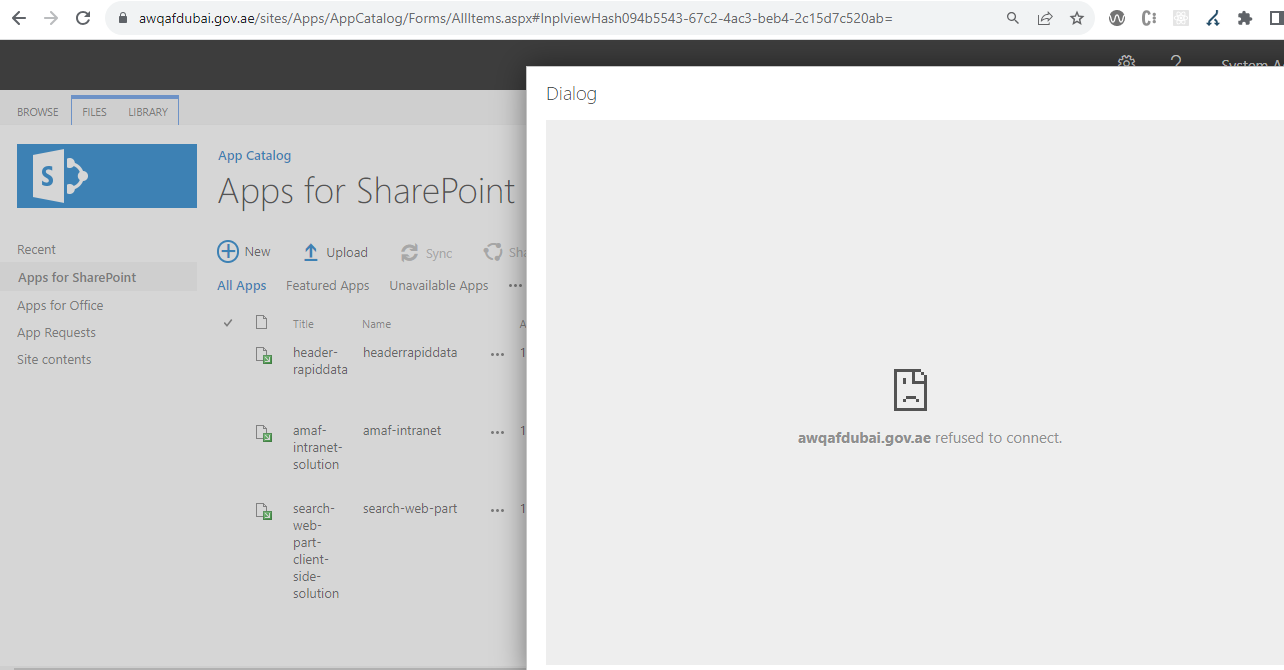Viewport: 1284px width, 670px height.
Task: Open ellipsis menu for headerrapiddata
Action: 497,354
